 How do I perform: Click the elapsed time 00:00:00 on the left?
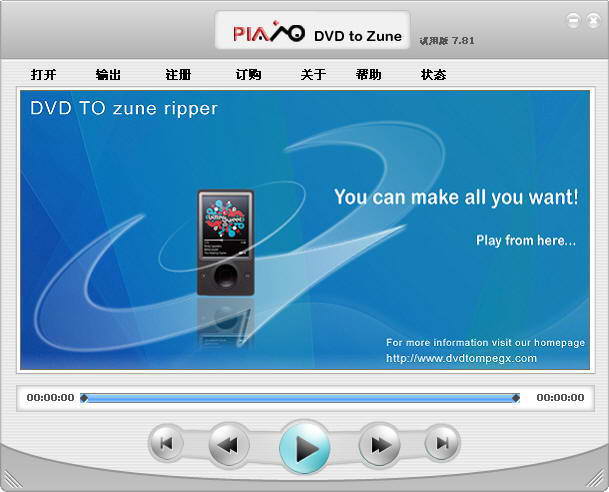point(50,398)
